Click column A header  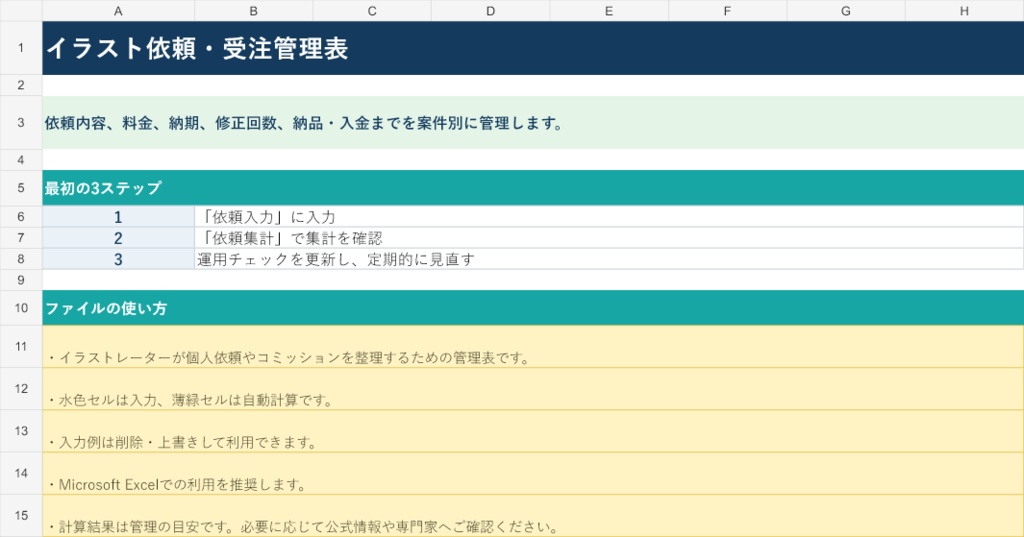pos(118,10)
